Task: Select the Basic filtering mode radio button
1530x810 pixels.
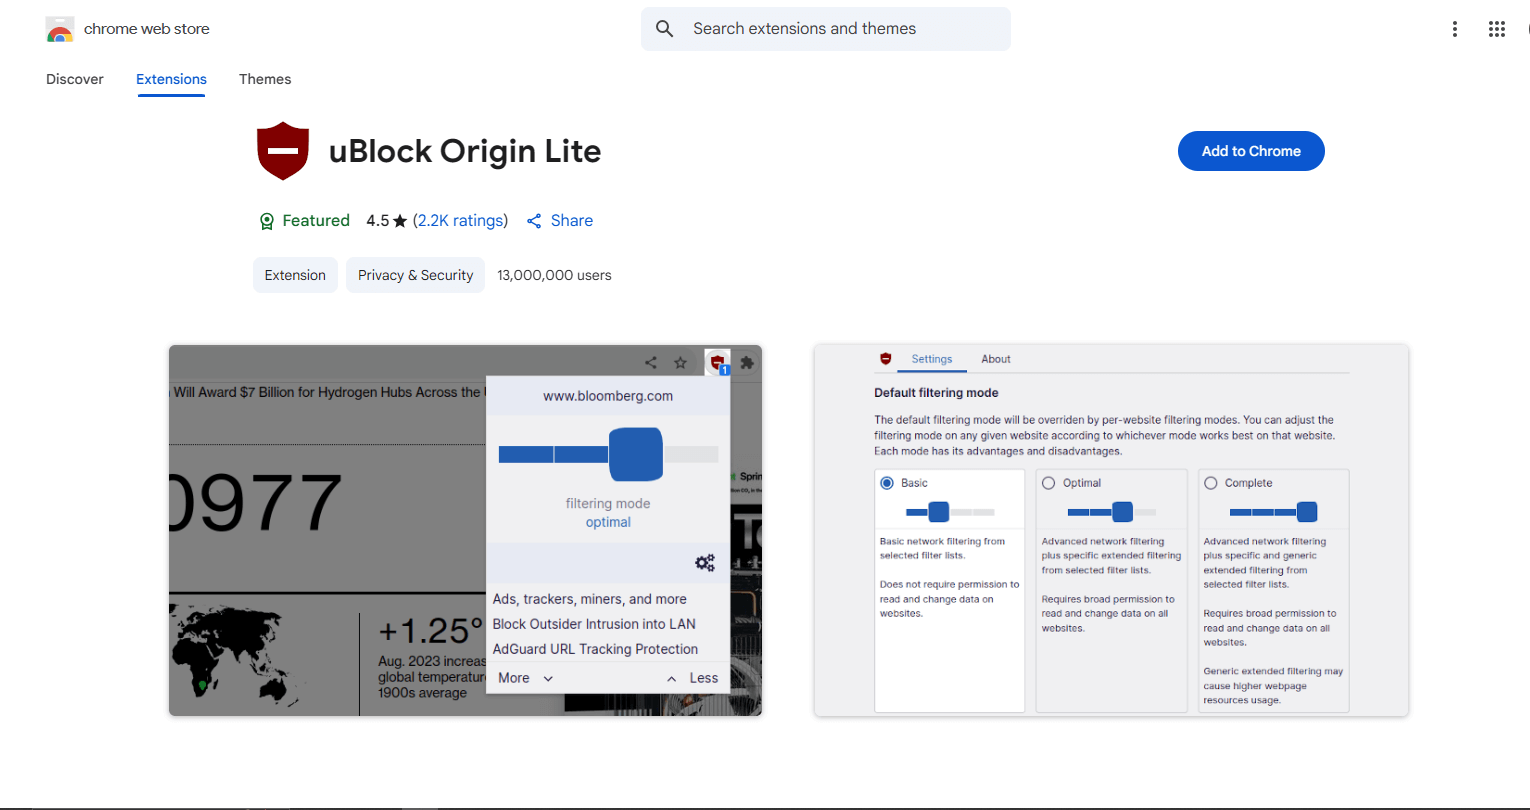Action: click(x=885, y=482)
